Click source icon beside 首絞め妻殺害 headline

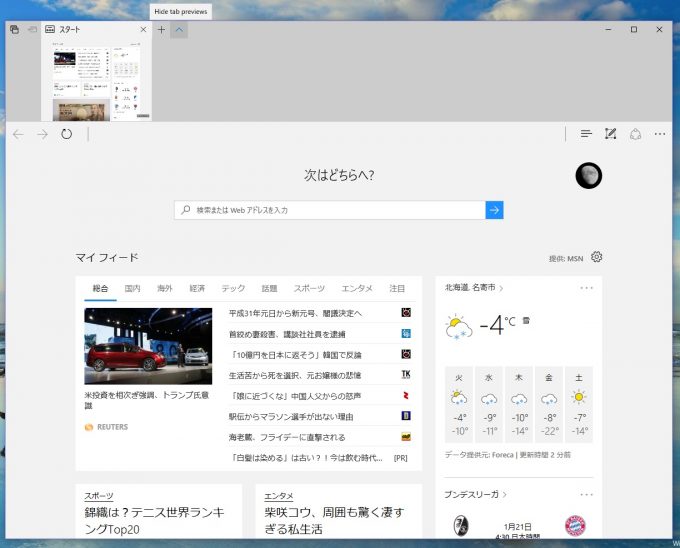pyautogui.click(x=406, y=333)
